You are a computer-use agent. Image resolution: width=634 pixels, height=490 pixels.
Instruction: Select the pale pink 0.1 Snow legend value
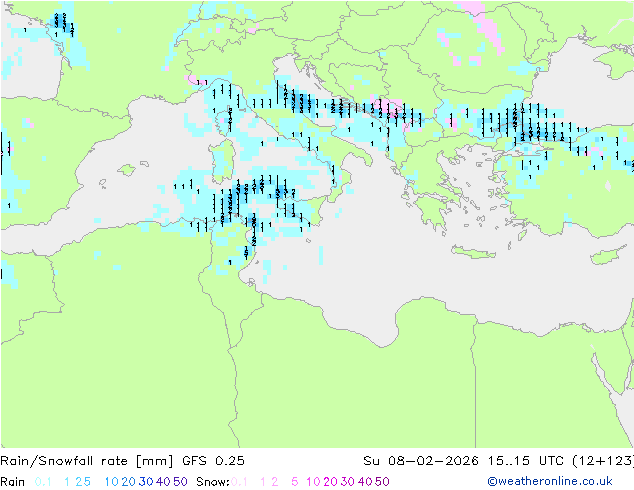click(x=239, y=482)
